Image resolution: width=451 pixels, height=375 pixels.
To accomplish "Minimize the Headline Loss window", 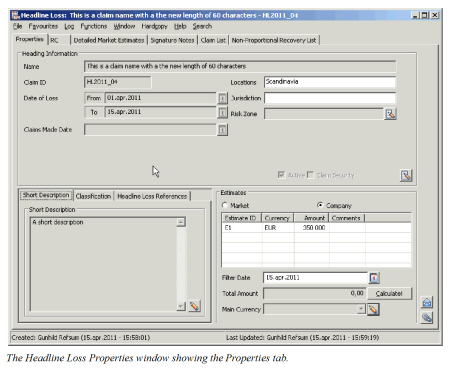I will [415, 15].
